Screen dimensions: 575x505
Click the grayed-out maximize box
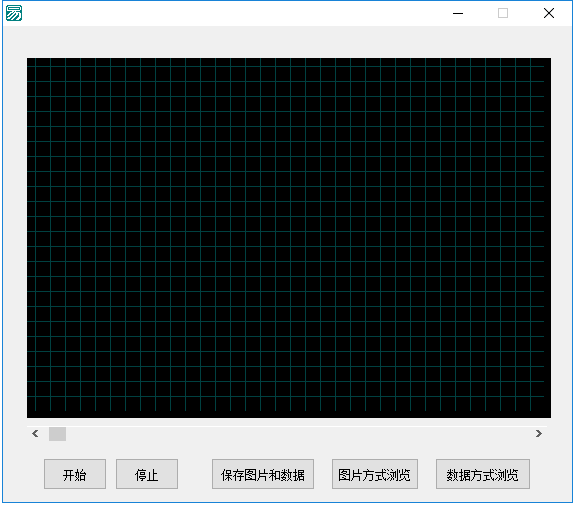click(x=503, y=13)
